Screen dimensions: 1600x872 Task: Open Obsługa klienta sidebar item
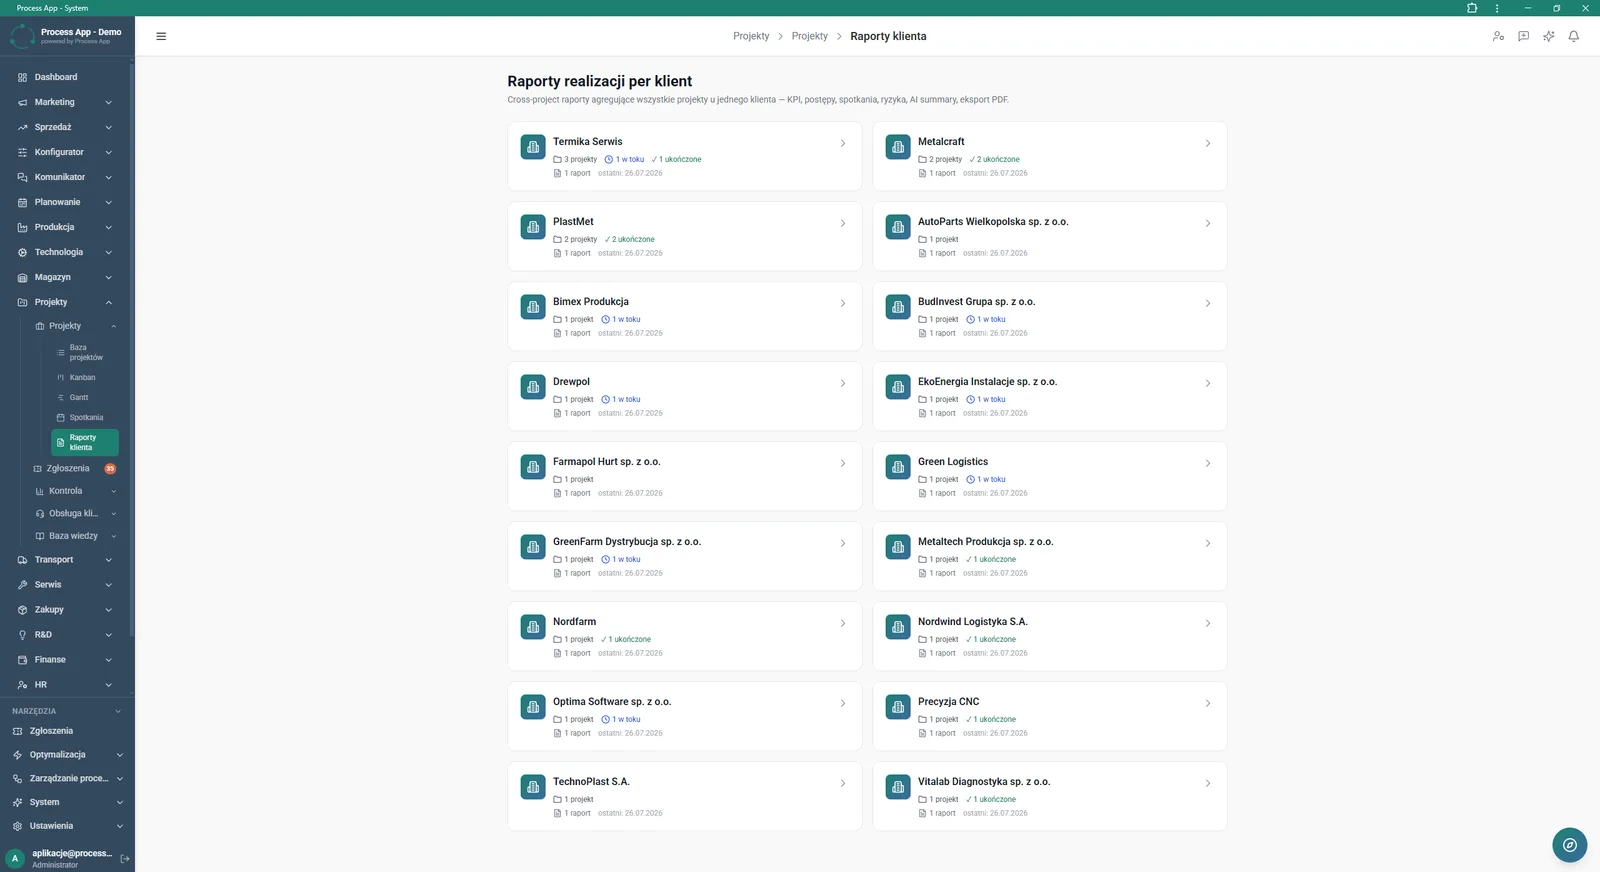pos(74,513)
